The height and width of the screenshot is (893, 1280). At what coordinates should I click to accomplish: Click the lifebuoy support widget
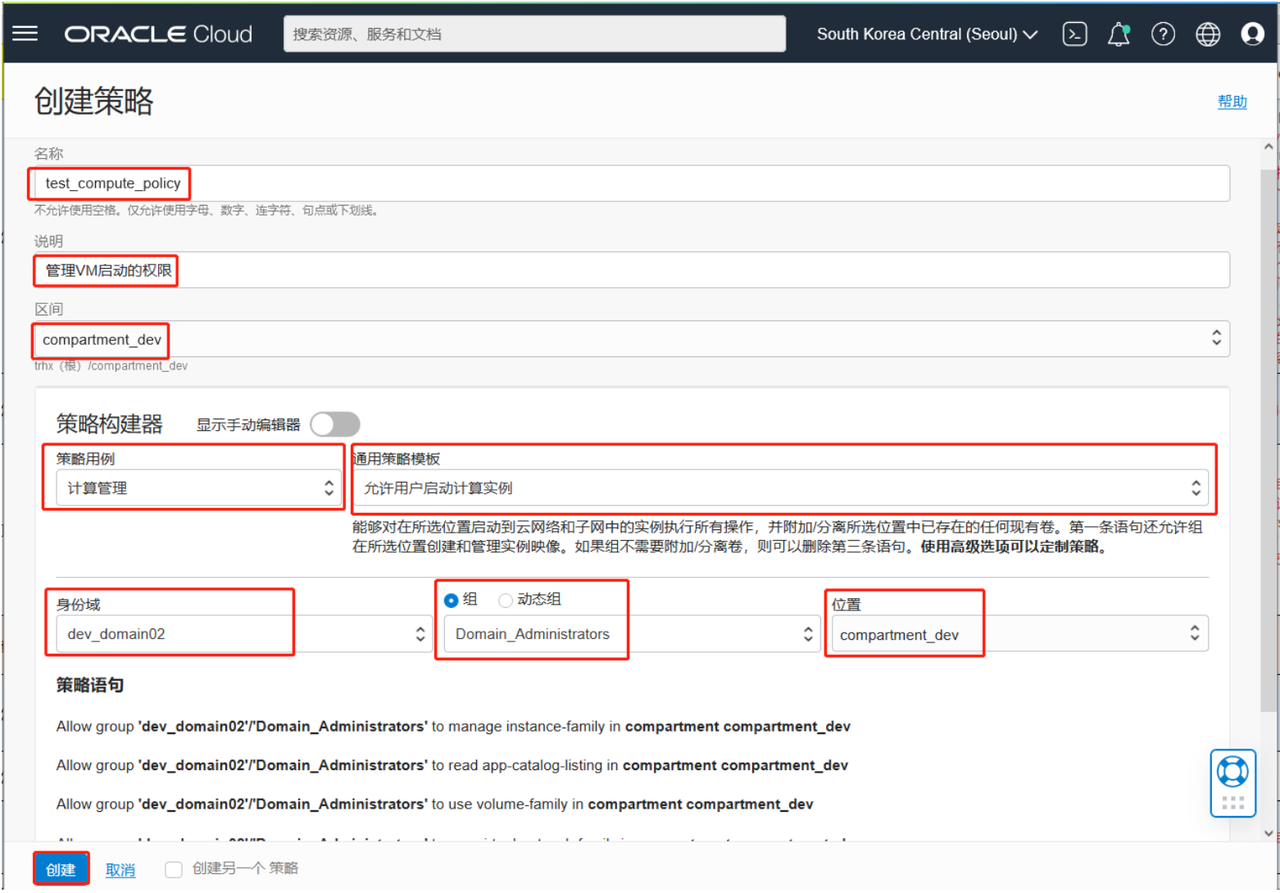click(x=1232, y=772)
